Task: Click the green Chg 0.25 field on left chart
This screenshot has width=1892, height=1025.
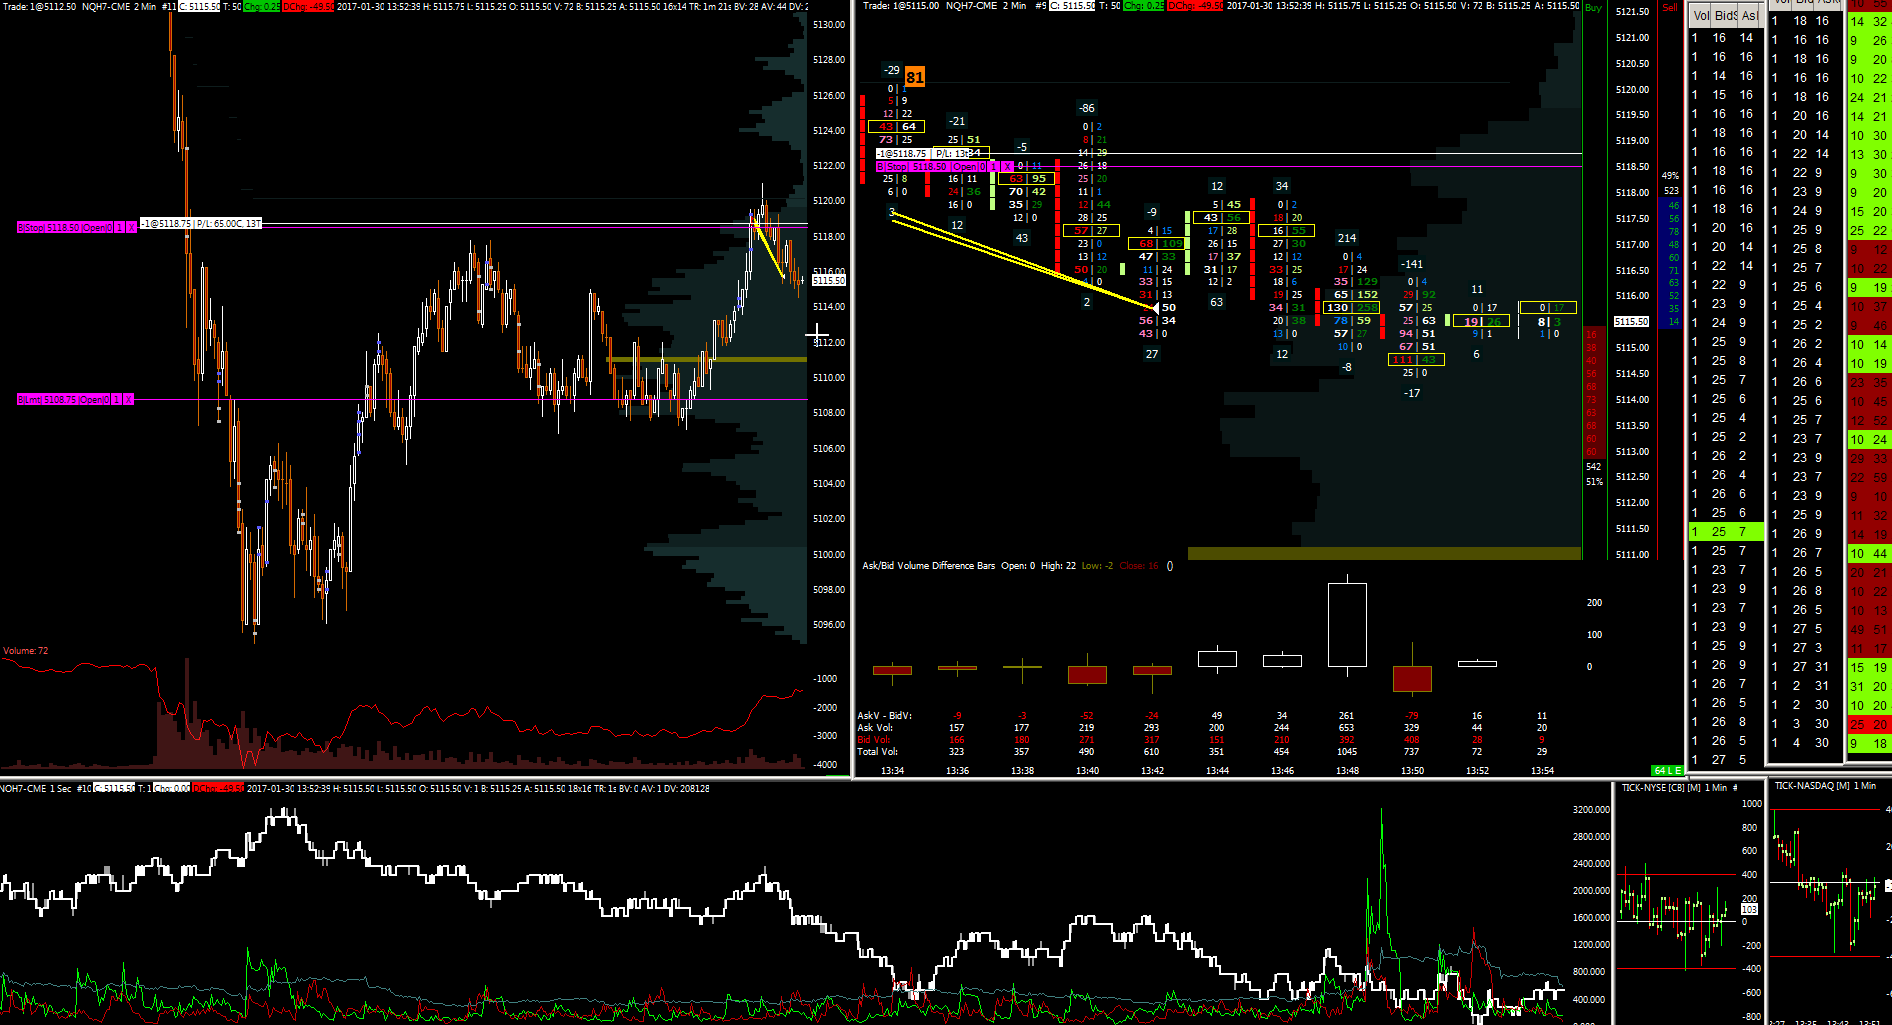Action: 262,7
